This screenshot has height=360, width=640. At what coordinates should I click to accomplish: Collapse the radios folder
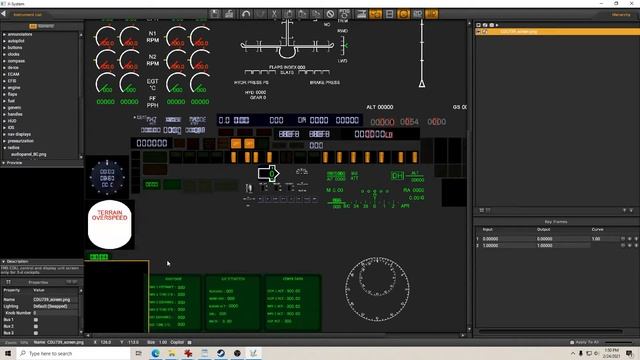pos(4,147)
